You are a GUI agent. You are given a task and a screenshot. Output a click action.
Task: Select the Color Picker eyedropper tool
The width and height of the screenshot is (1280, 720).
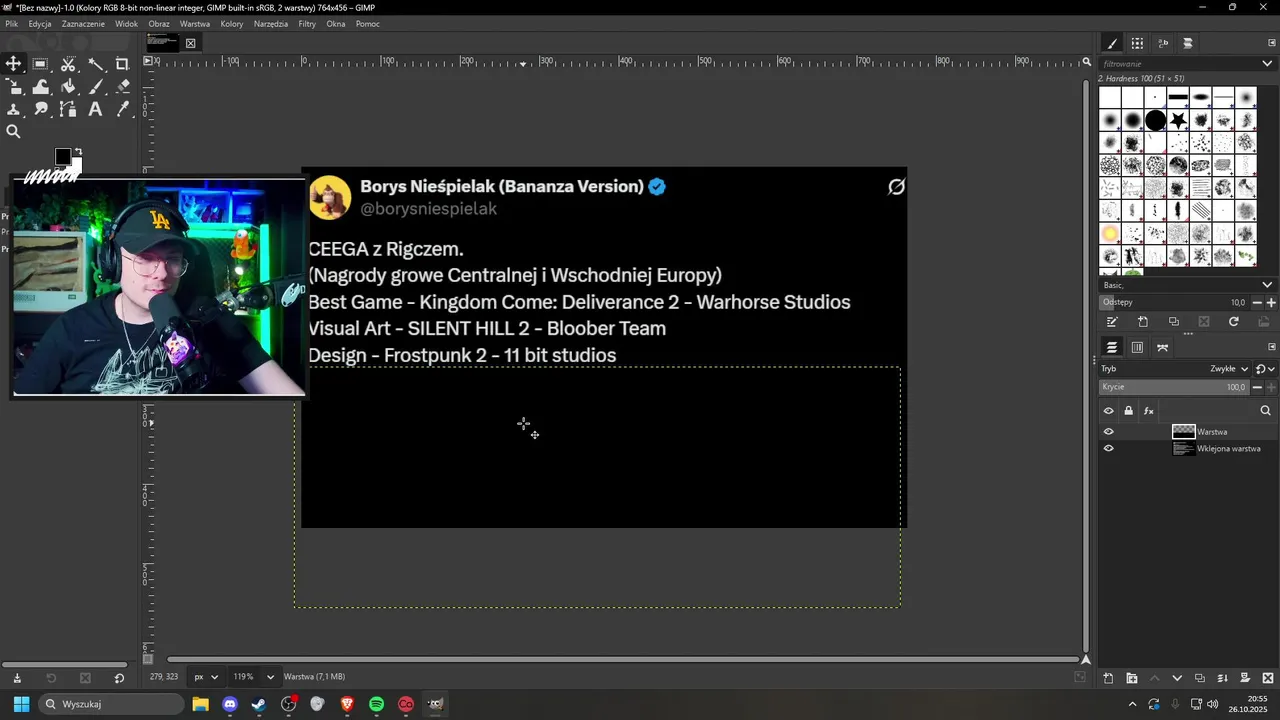[x=123, y=109]
